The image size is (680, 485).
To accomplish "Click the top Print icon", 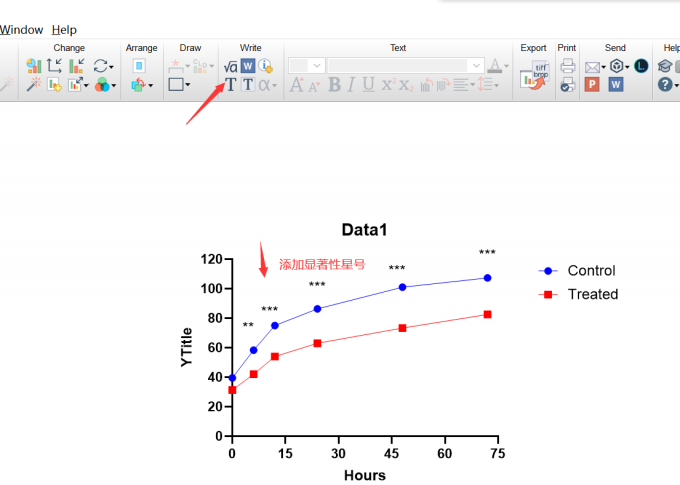I will click(x=567, y=66).
